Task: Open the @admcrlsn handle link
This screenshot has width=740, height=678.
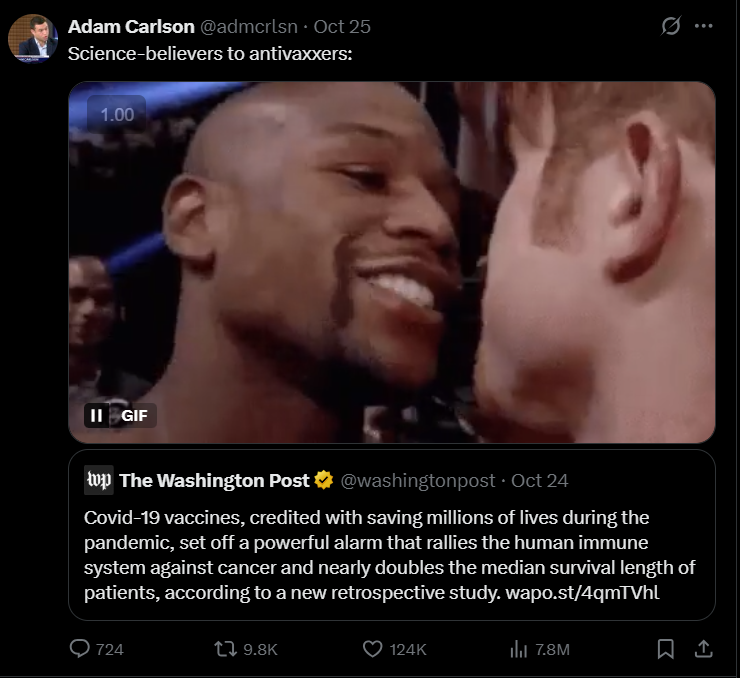Action: point(249,27)
